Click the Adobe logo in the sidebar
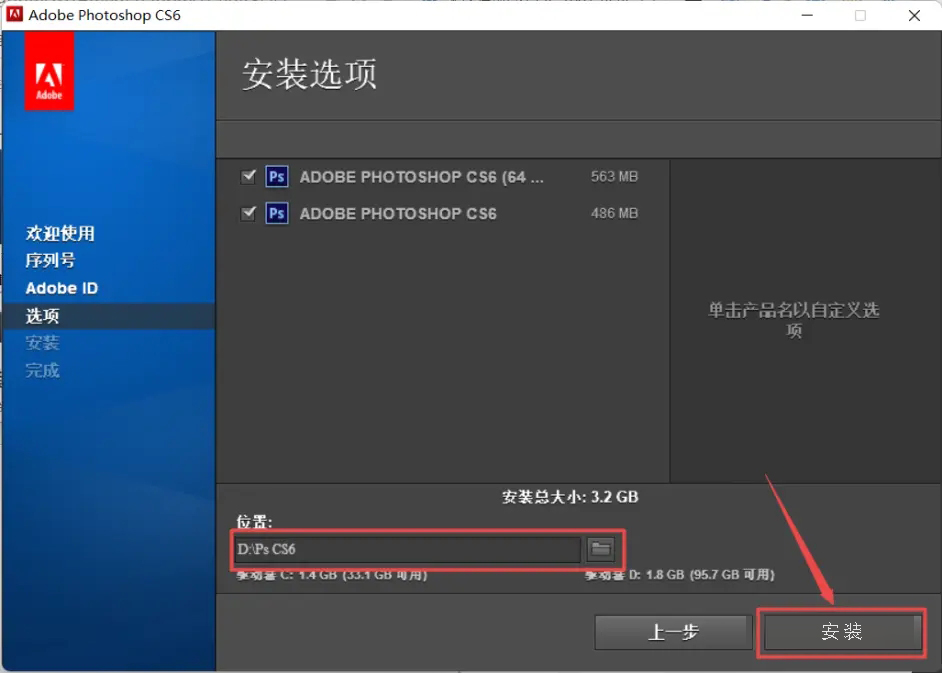 pos(49,70)
